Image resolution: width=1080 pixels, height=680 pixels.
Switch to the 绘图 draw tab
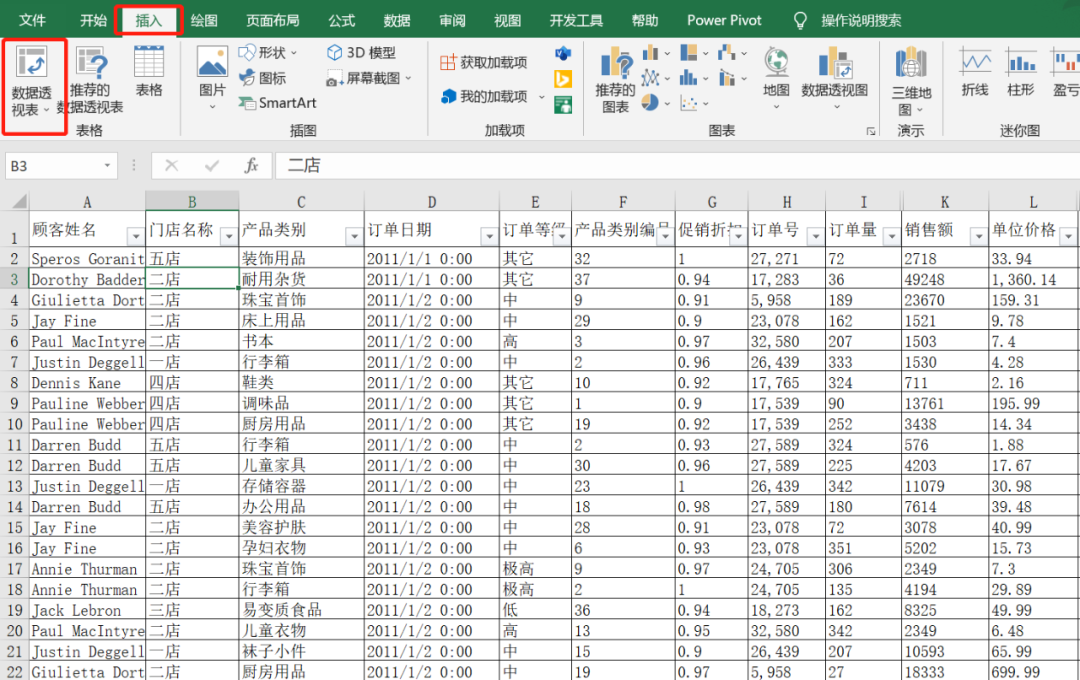pos(204,21)
